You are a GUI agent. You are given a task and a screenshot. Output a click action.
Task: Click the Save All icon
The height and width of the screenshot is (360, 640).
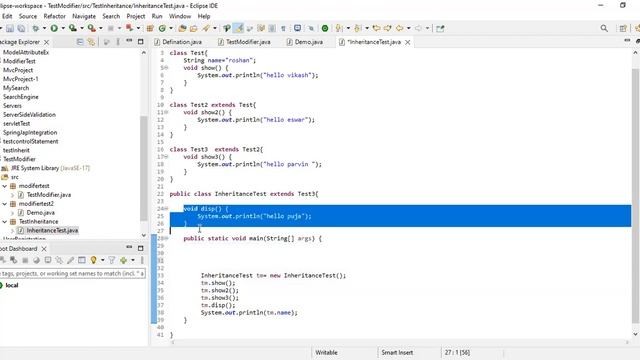[21, 28]
